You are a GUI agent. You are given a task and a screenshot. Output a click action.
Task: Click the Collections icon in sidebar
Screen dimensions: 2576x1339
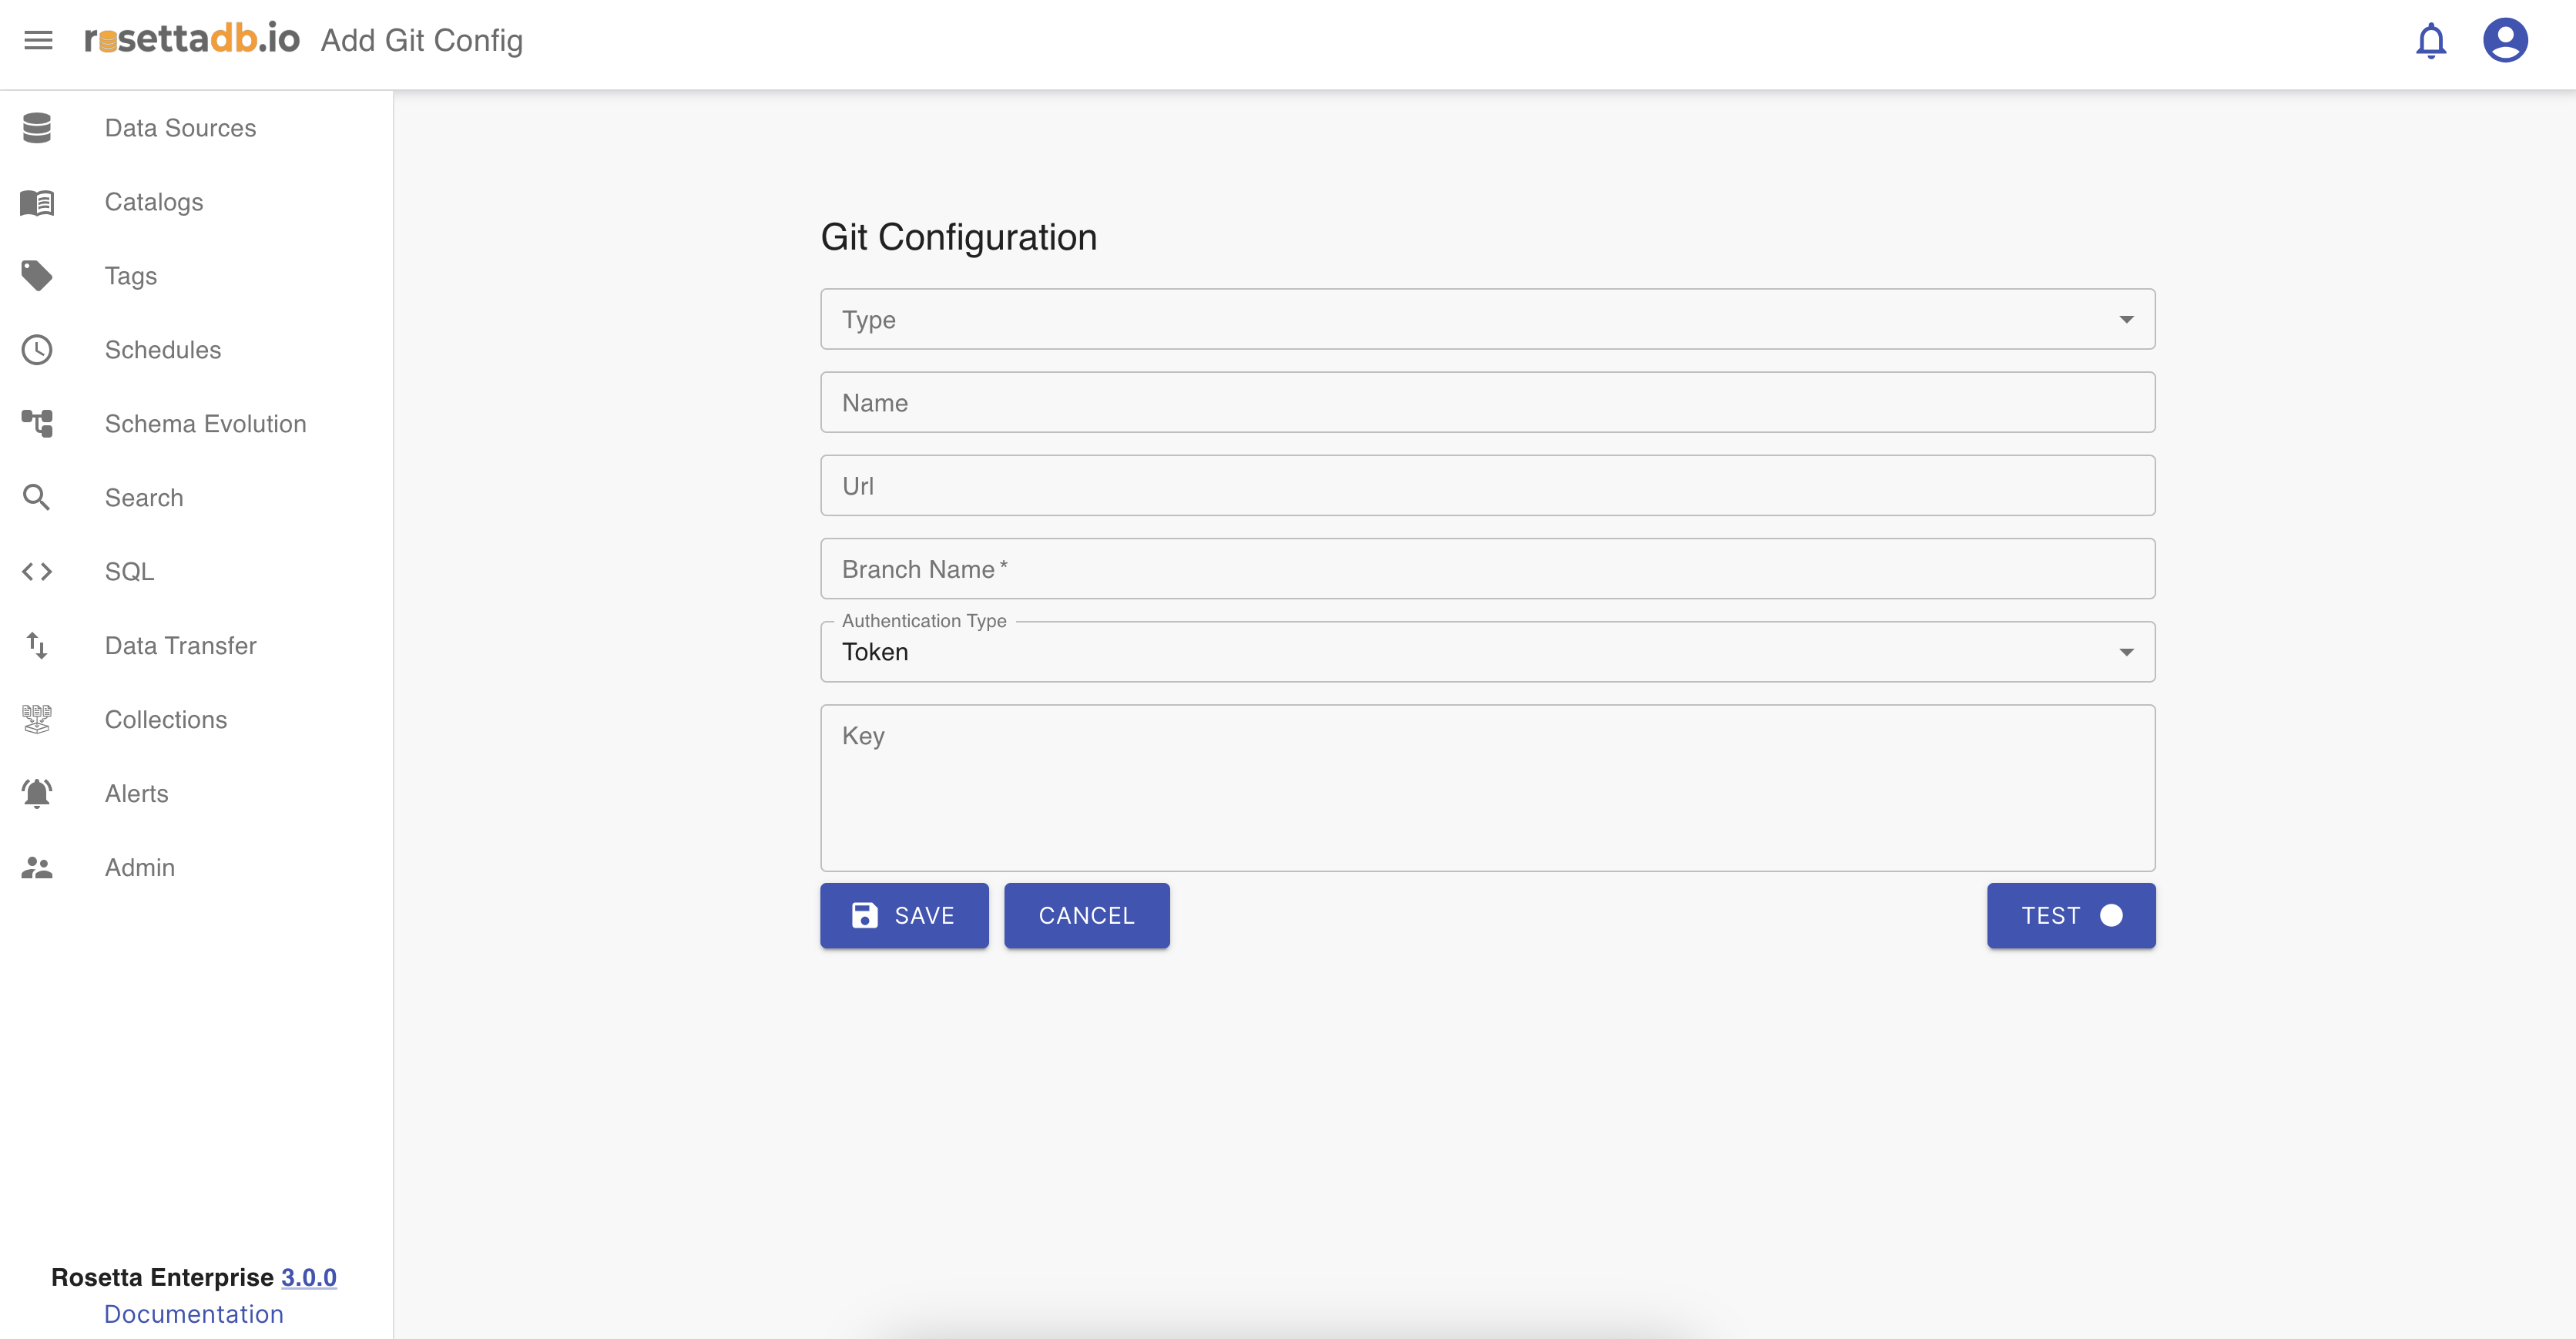point(37,720)
